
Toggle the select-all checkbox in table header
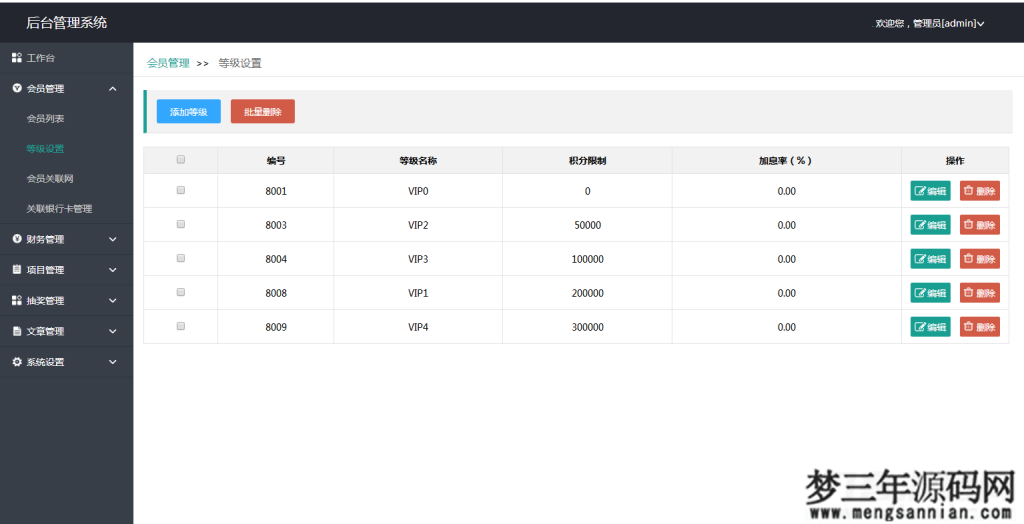point(181,159)
